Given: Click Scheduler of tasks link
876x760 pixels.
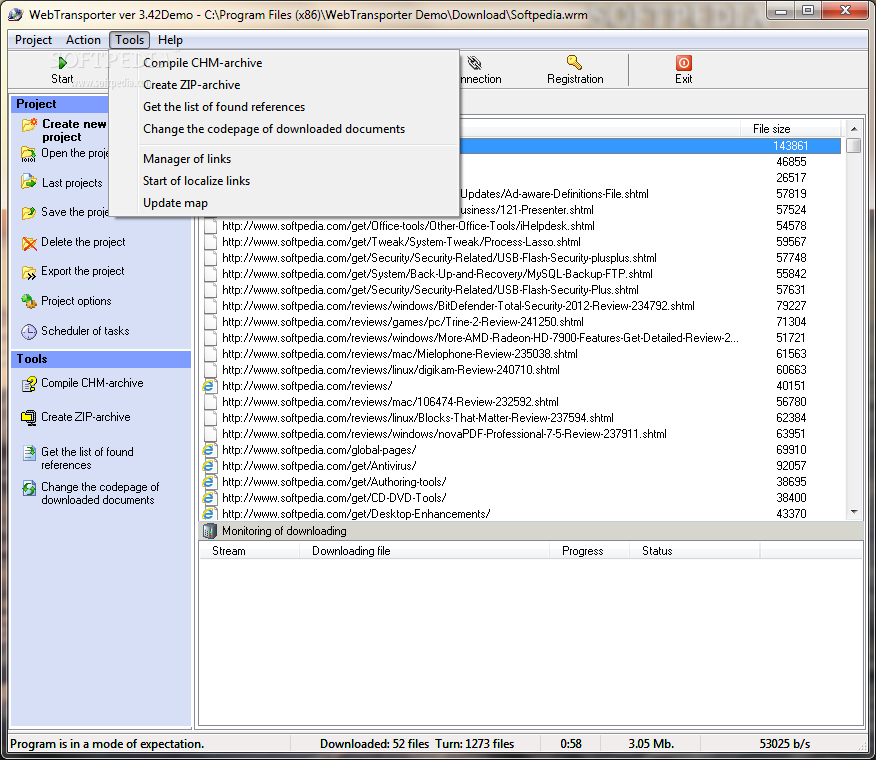Looking at the screenshot, I should click(x=85, y=331).
